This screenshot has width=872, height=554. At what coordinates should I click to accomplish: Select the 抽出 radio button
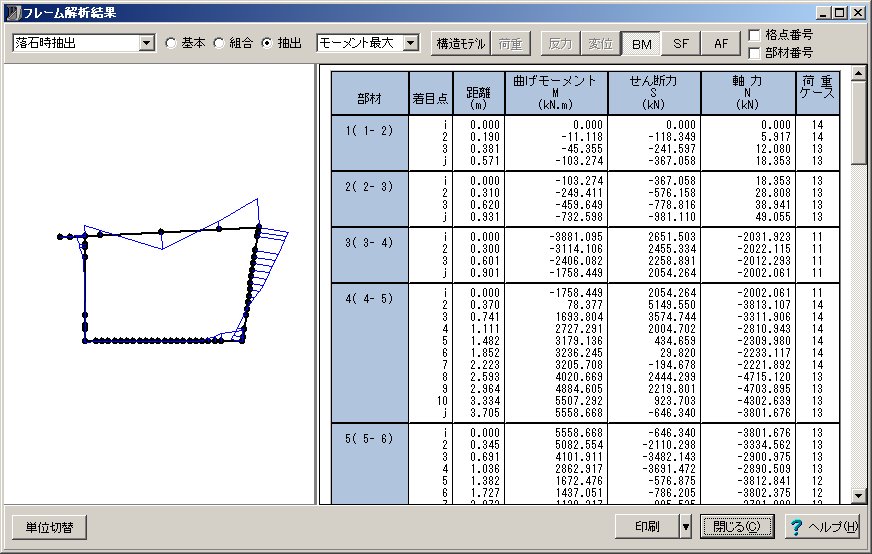[x=267, y=43]
